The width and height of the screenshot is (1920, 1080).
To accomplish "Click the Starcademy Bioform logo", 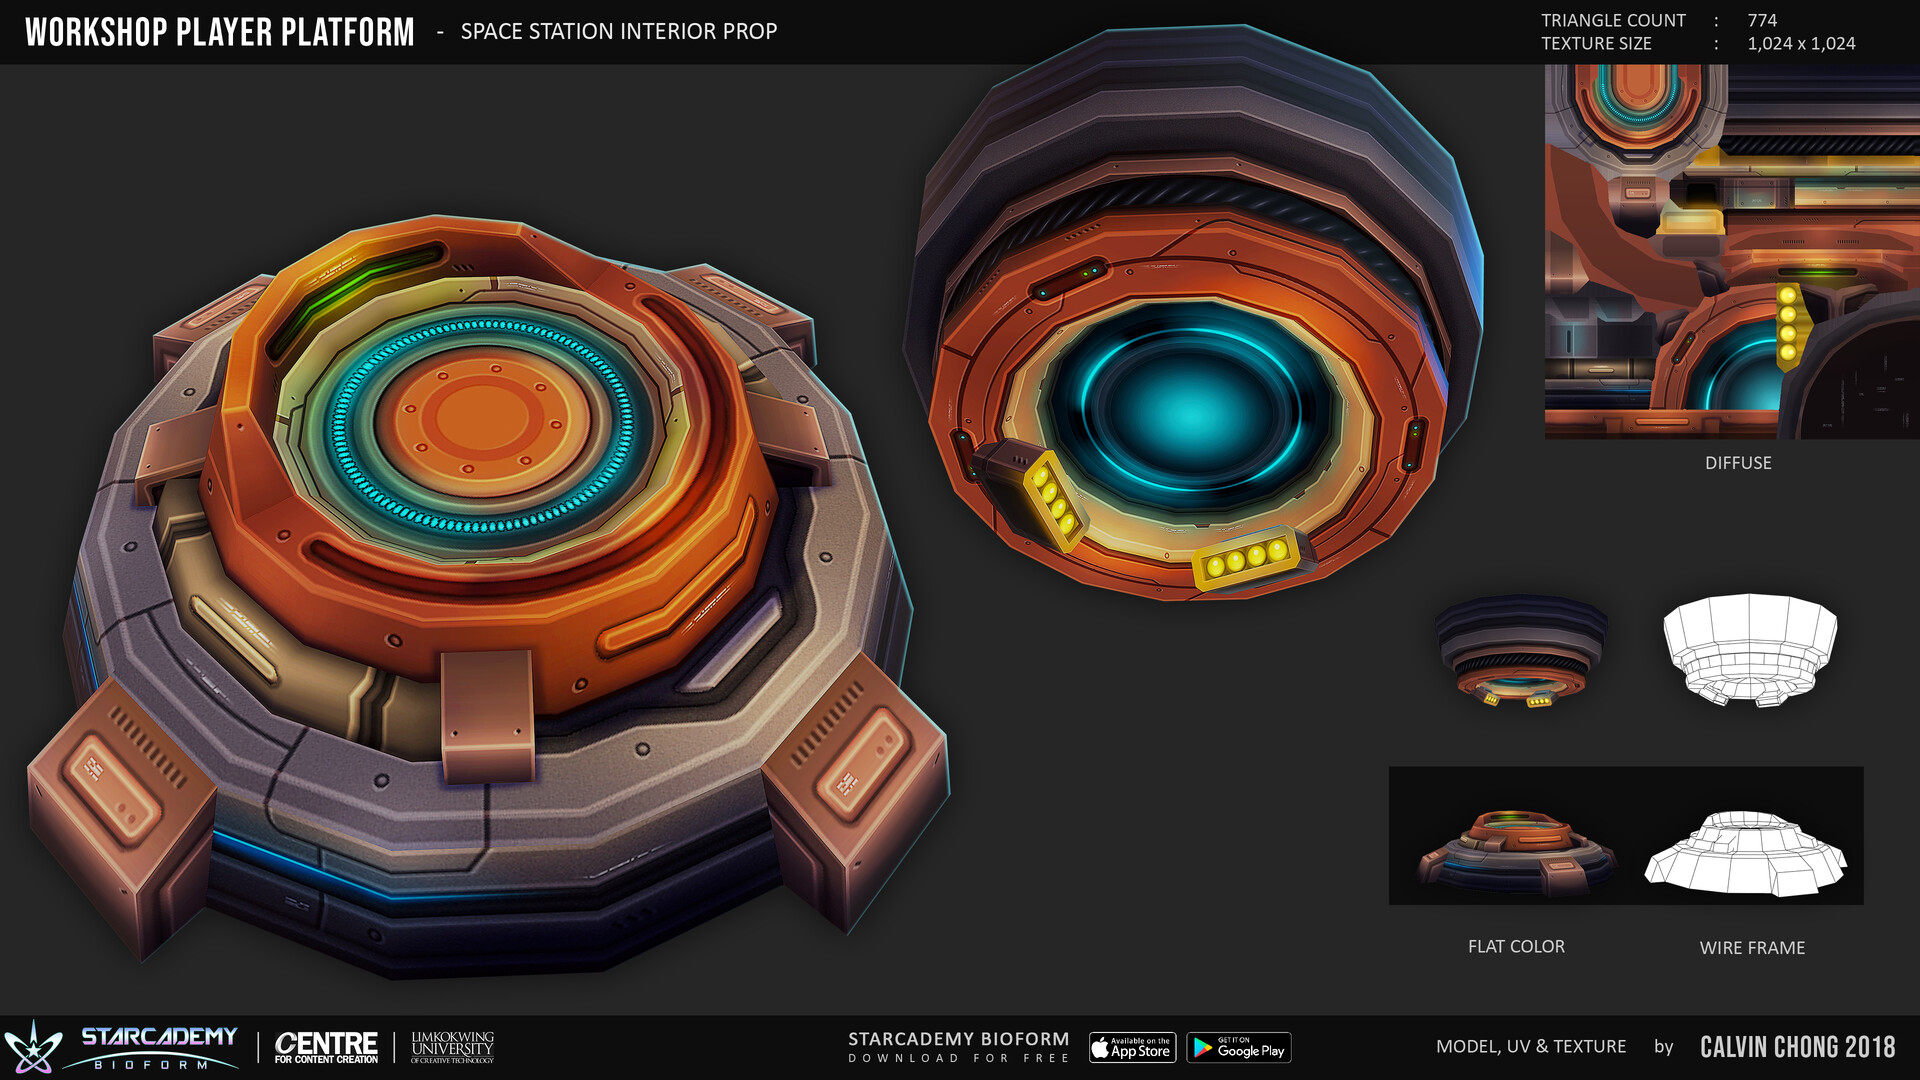I will (x=121, y=1047).
